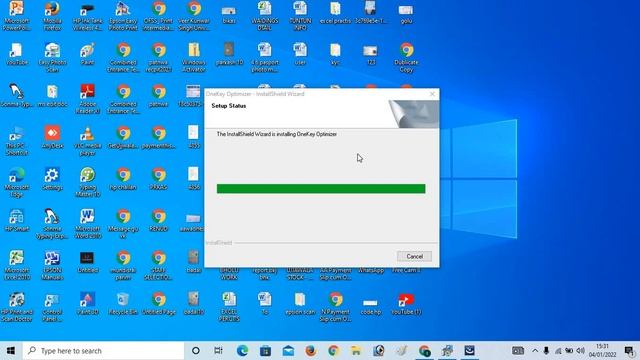The width and height of the screenshot is (640, 360).
Task: Launch Microsoft Edge from the taskbar
Action: click(x=242, y=351)
